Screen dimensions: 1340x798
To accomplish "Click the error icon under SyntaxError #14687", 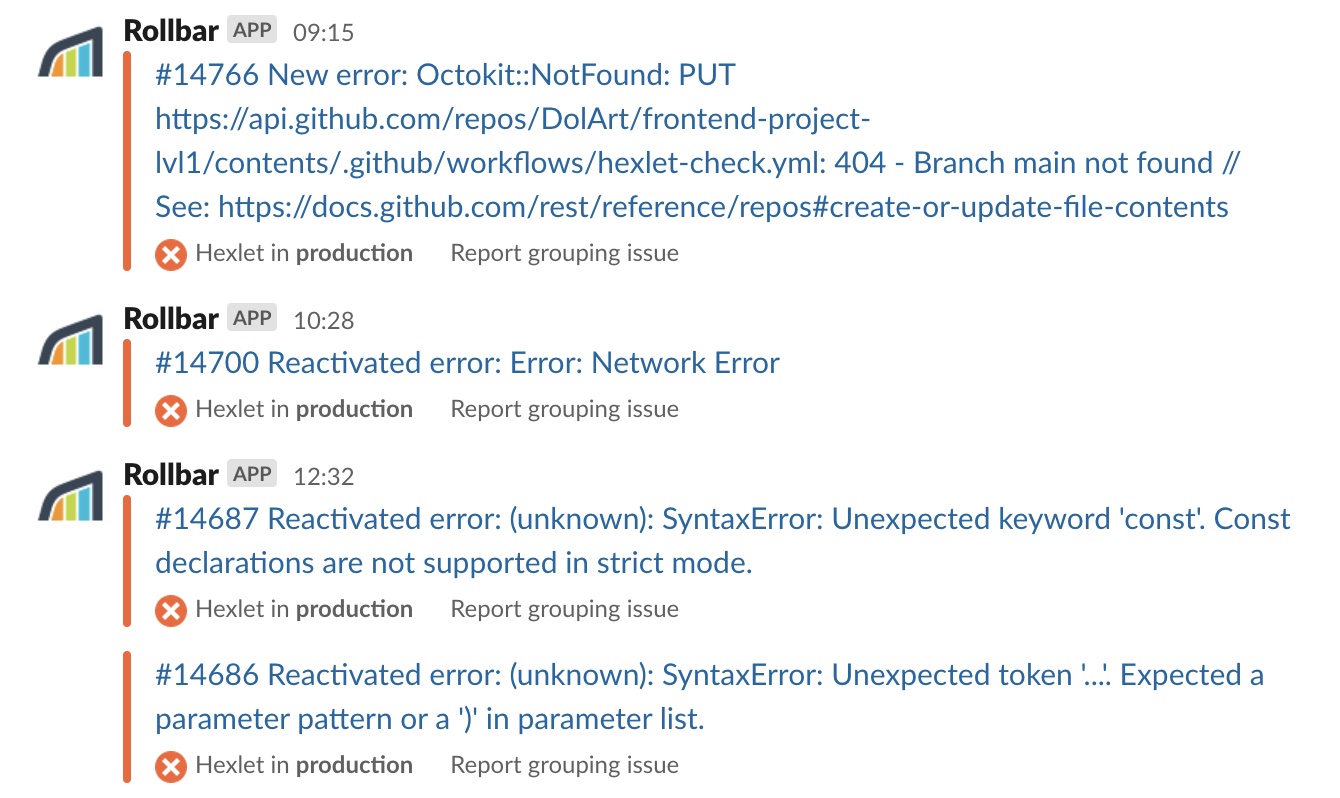I will click(170, 610).
